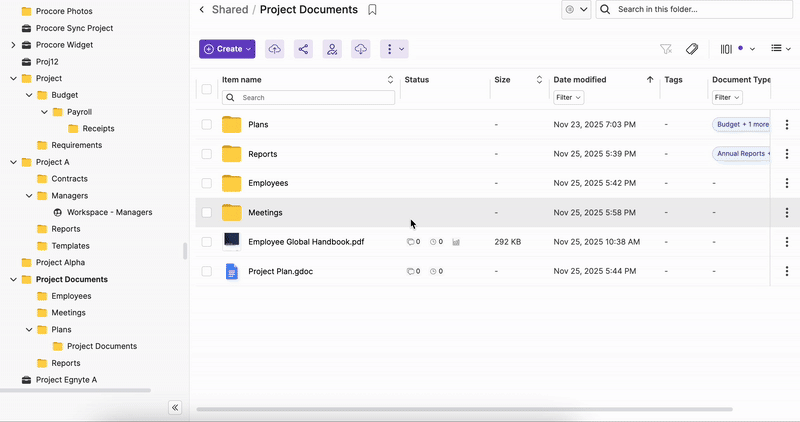Click the versions clock icon on Project Plan.gdoc

(x=436, y=271)
